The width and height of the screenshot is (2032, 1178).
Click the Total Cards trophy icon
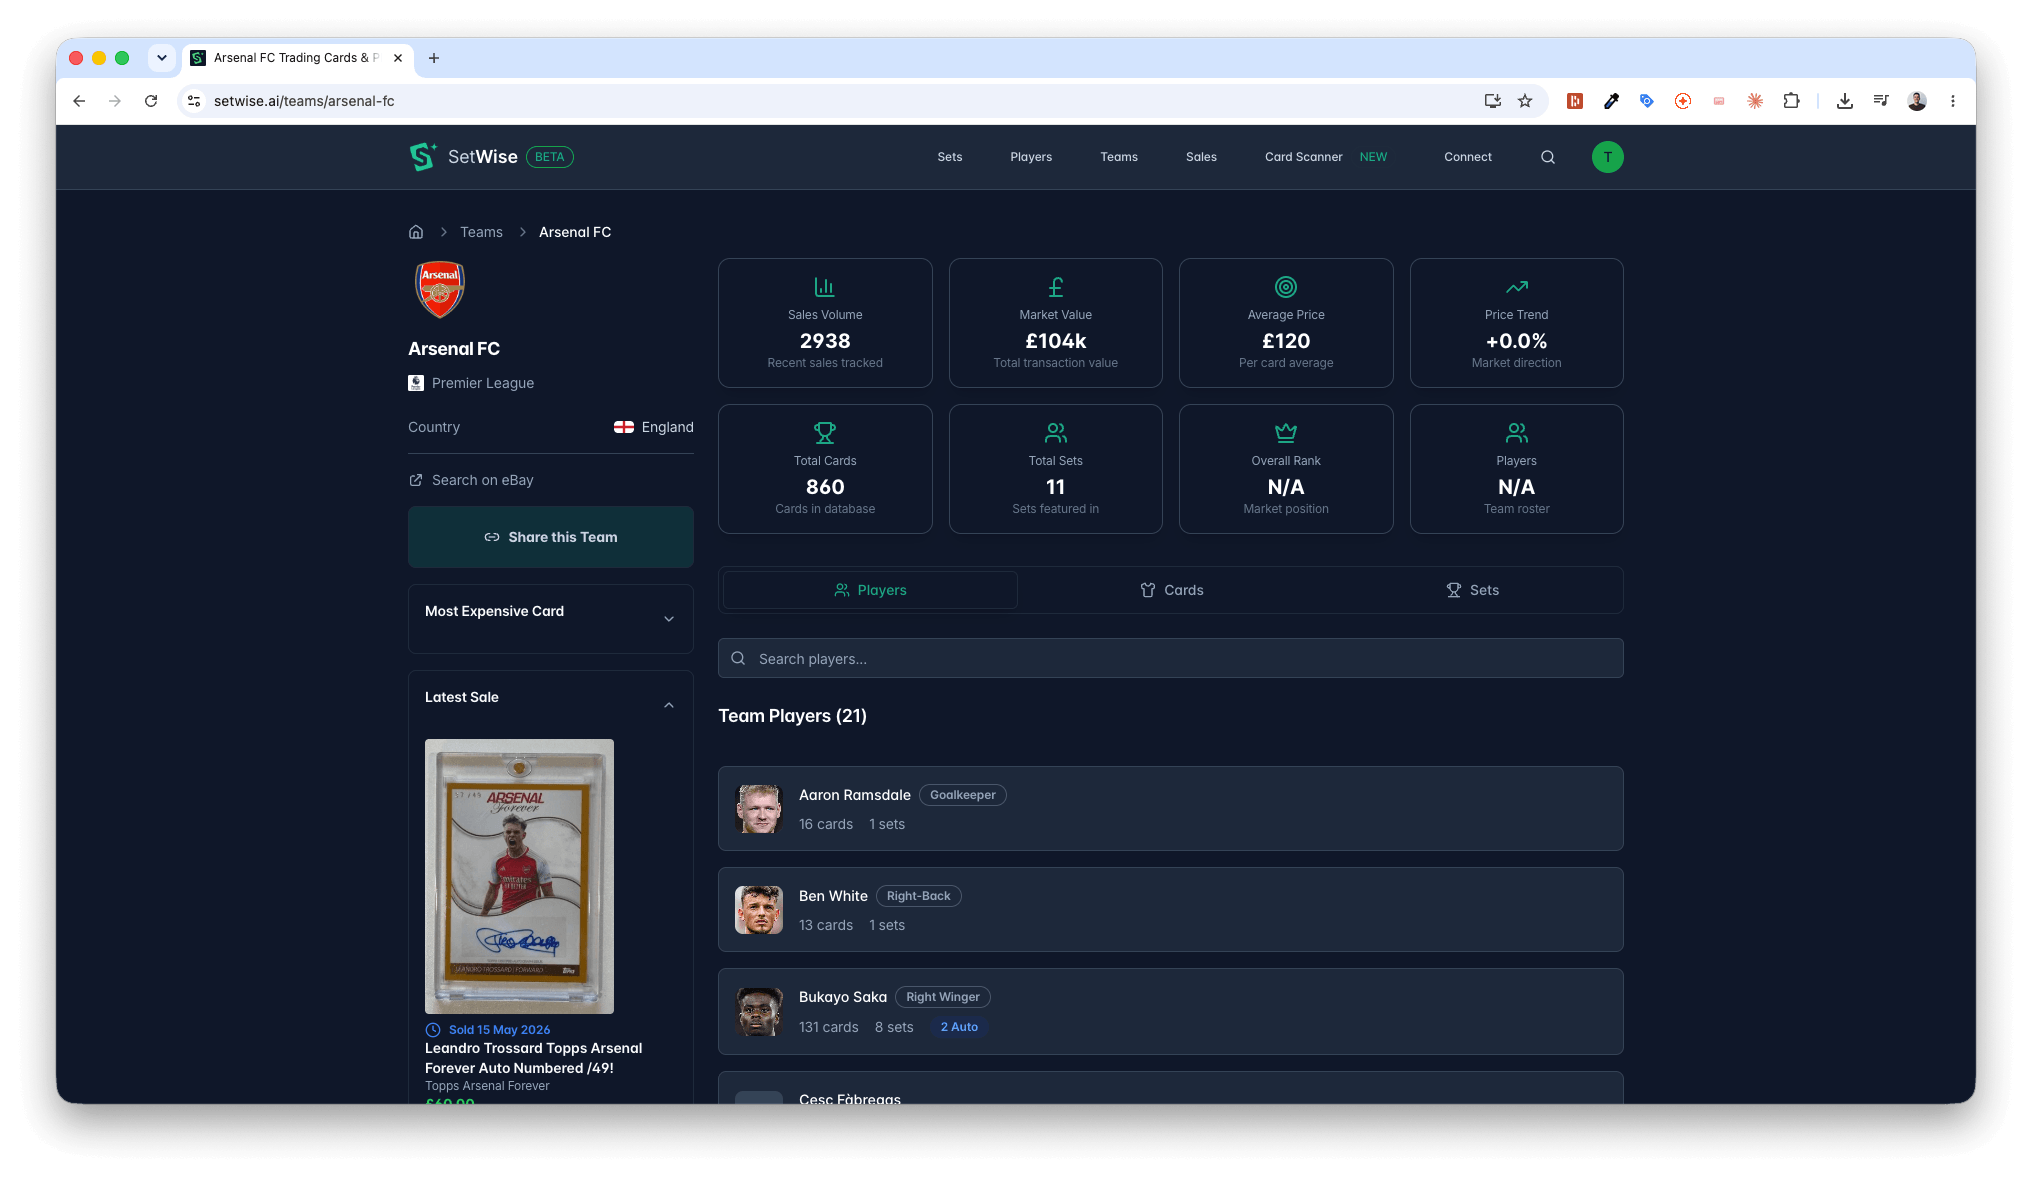click(x=825, y=433)
